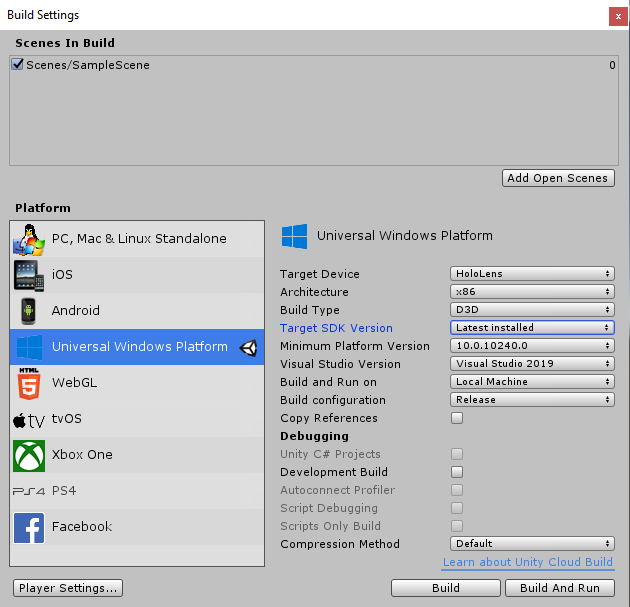Close the Build Settings window
The image size is (630, 607).
pyautogui.click(x=618, y=17)
